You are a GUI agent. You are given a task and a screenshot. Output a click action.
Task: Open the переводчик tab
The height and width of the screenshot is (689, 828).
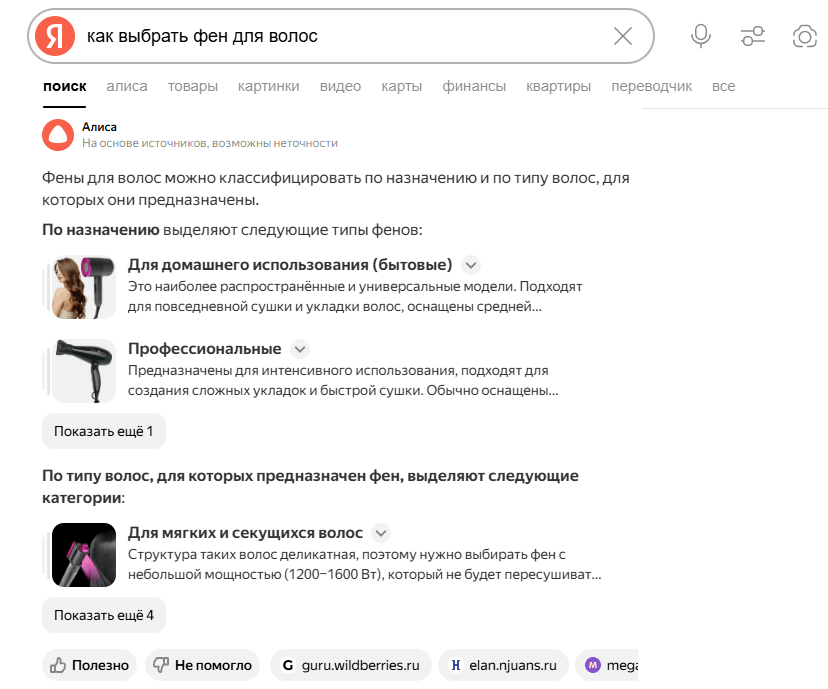pyautogui.click(x=652, y=86)
